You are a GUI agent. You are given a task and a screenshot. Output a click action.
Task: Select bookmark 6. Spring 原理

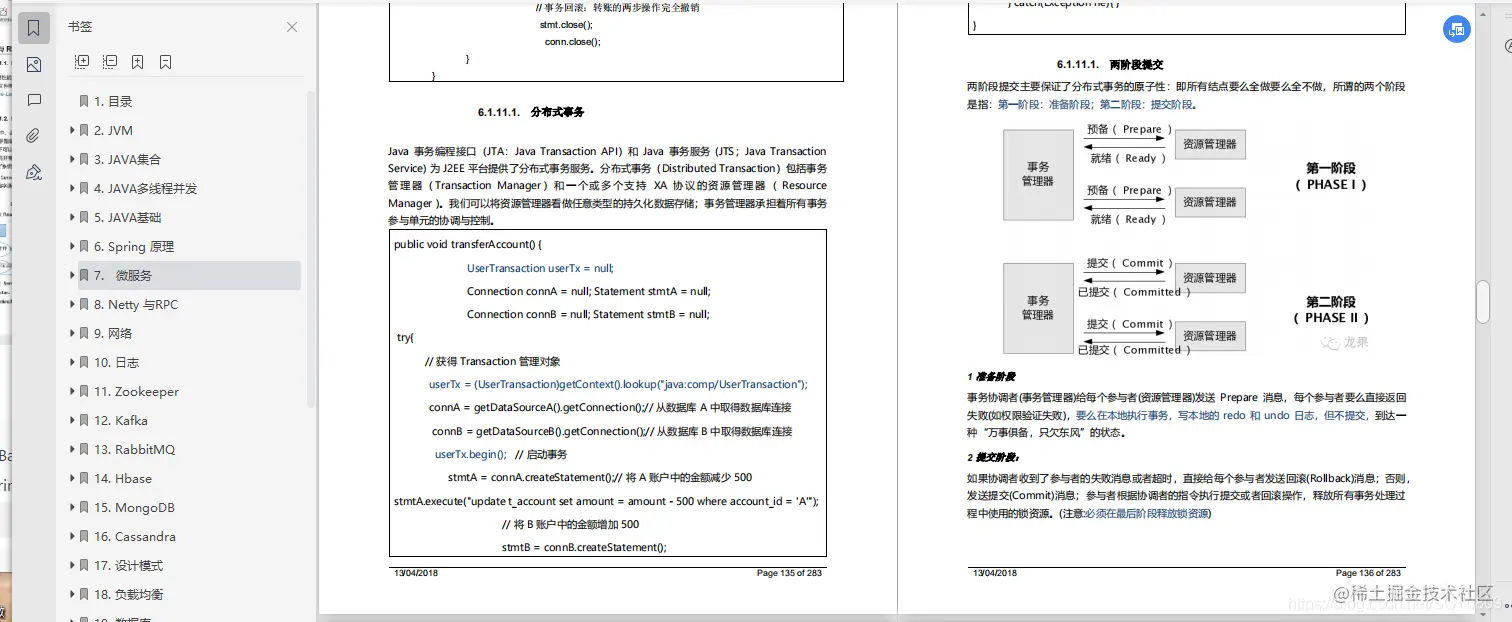click(x=134, y=247)
